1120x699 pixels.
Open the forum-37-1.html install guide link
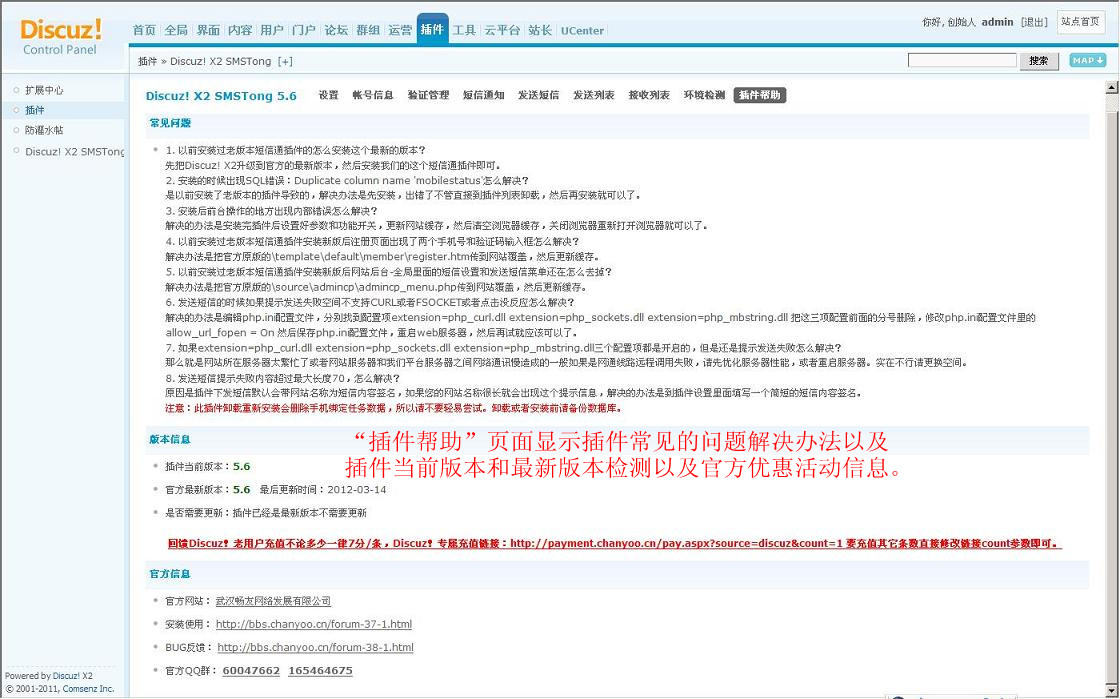[314, 624]
